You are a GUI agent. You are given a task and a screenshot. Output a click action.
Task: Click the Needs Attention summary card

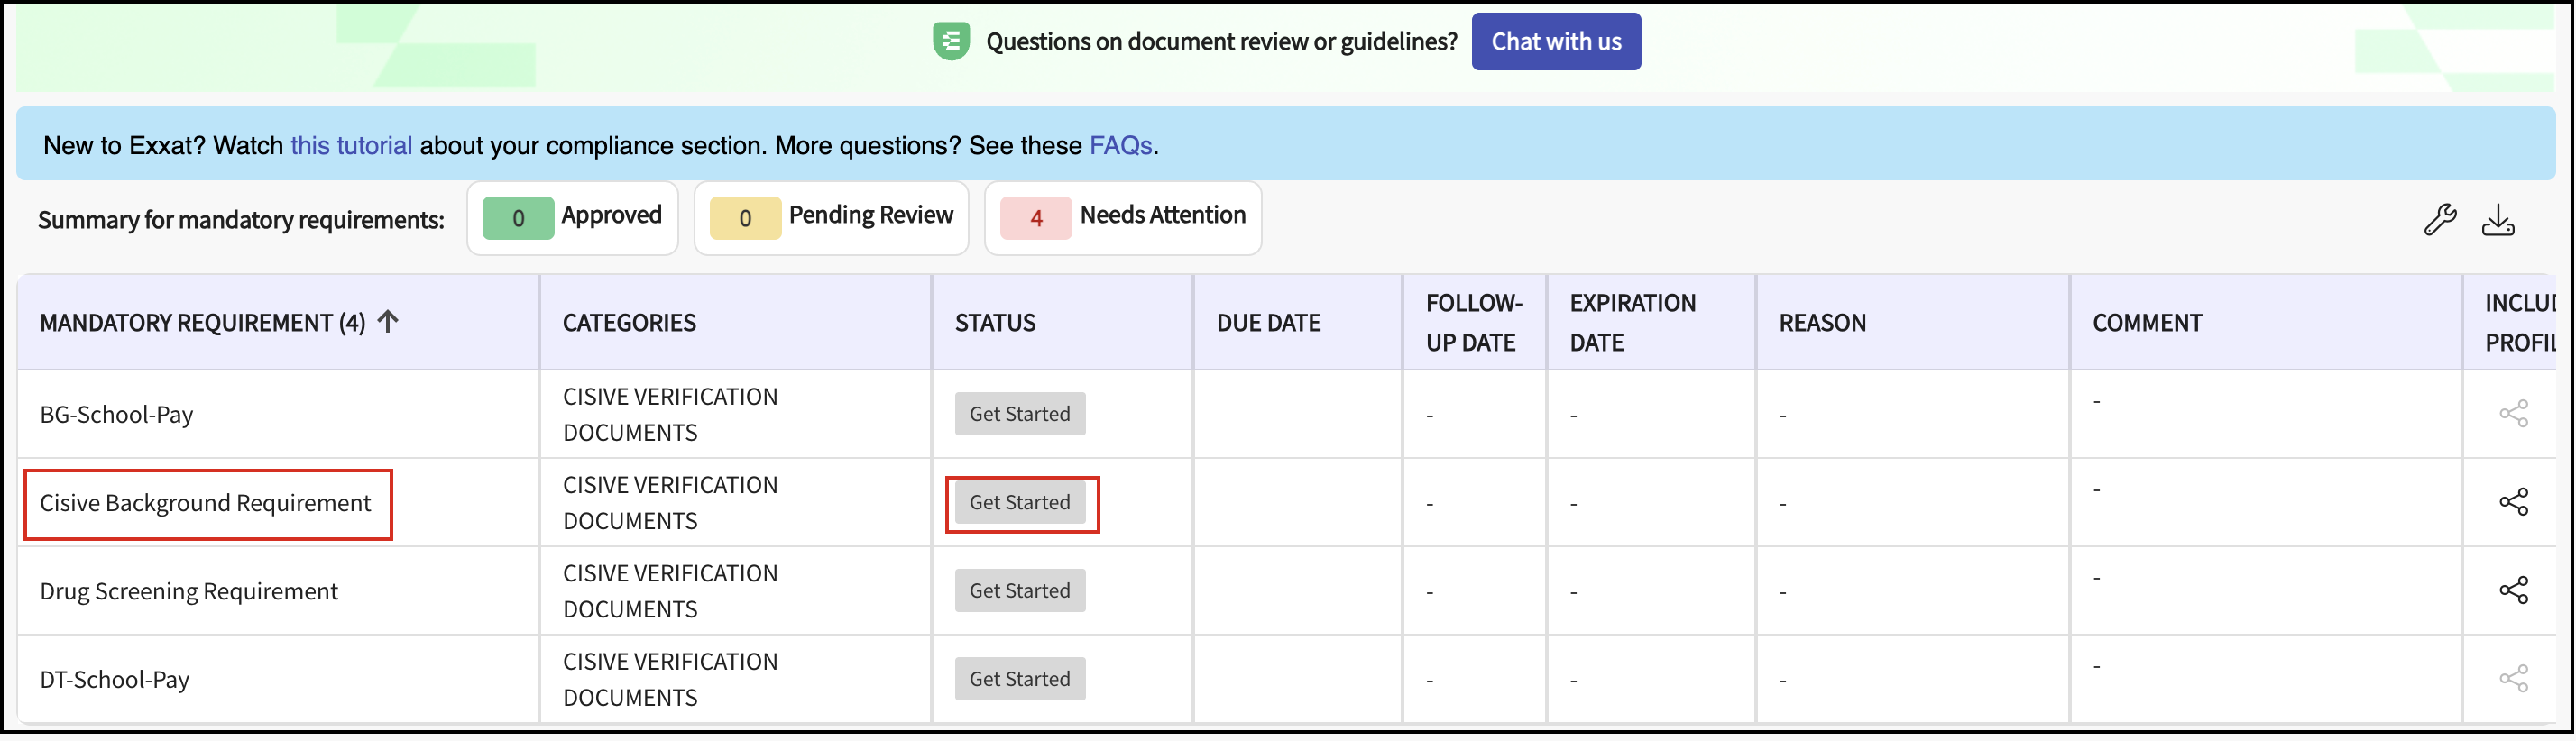tap(1122, 217)
